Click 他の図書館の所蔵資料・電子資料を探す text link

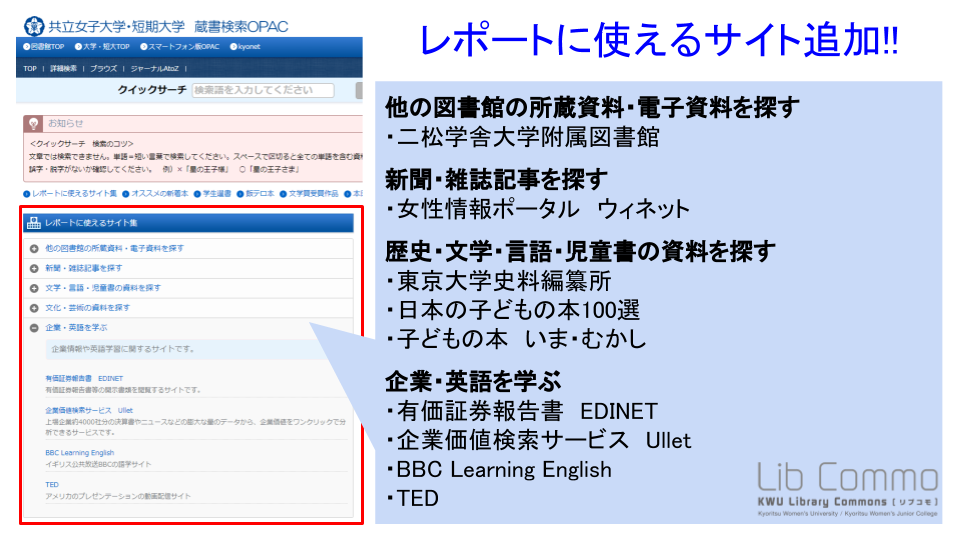pos(114,249)
